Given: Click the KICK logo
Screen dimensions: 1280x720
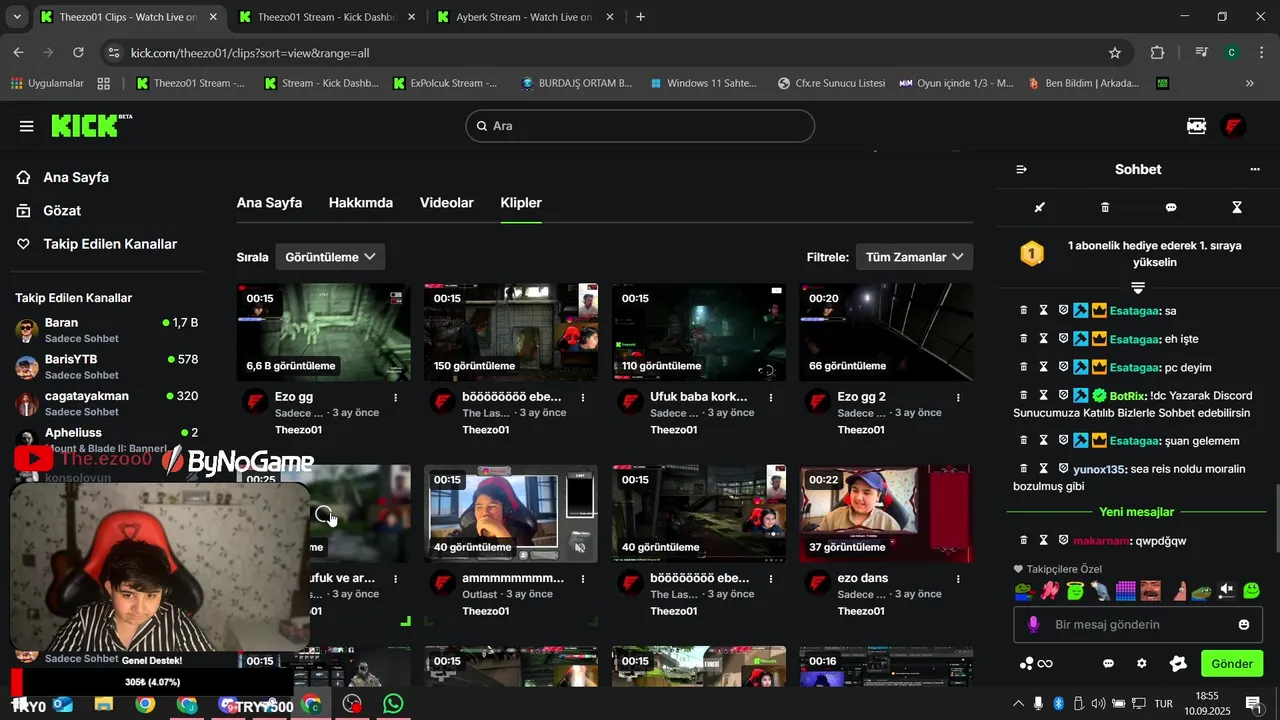Looking at the screenshot, I should click(x=91, y=125).
